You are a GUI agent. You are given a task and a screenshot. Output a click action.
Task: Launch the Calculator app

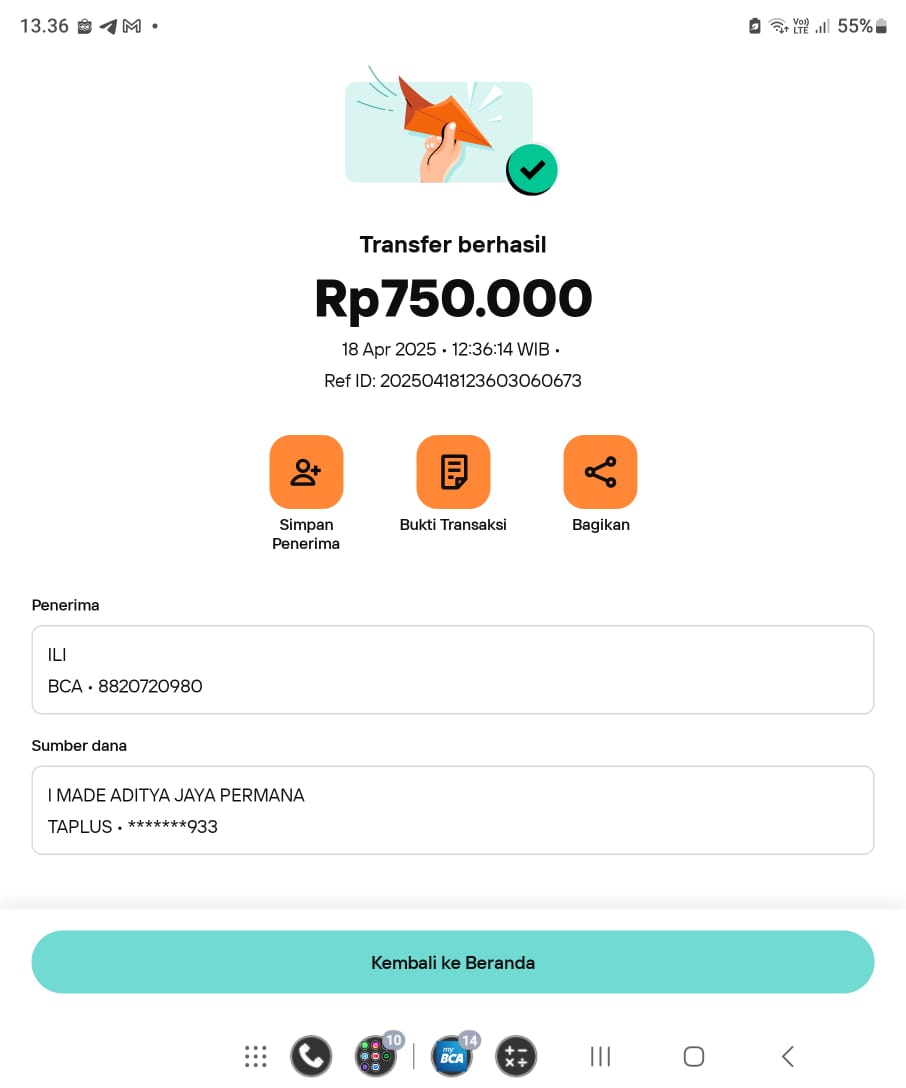516,1056
